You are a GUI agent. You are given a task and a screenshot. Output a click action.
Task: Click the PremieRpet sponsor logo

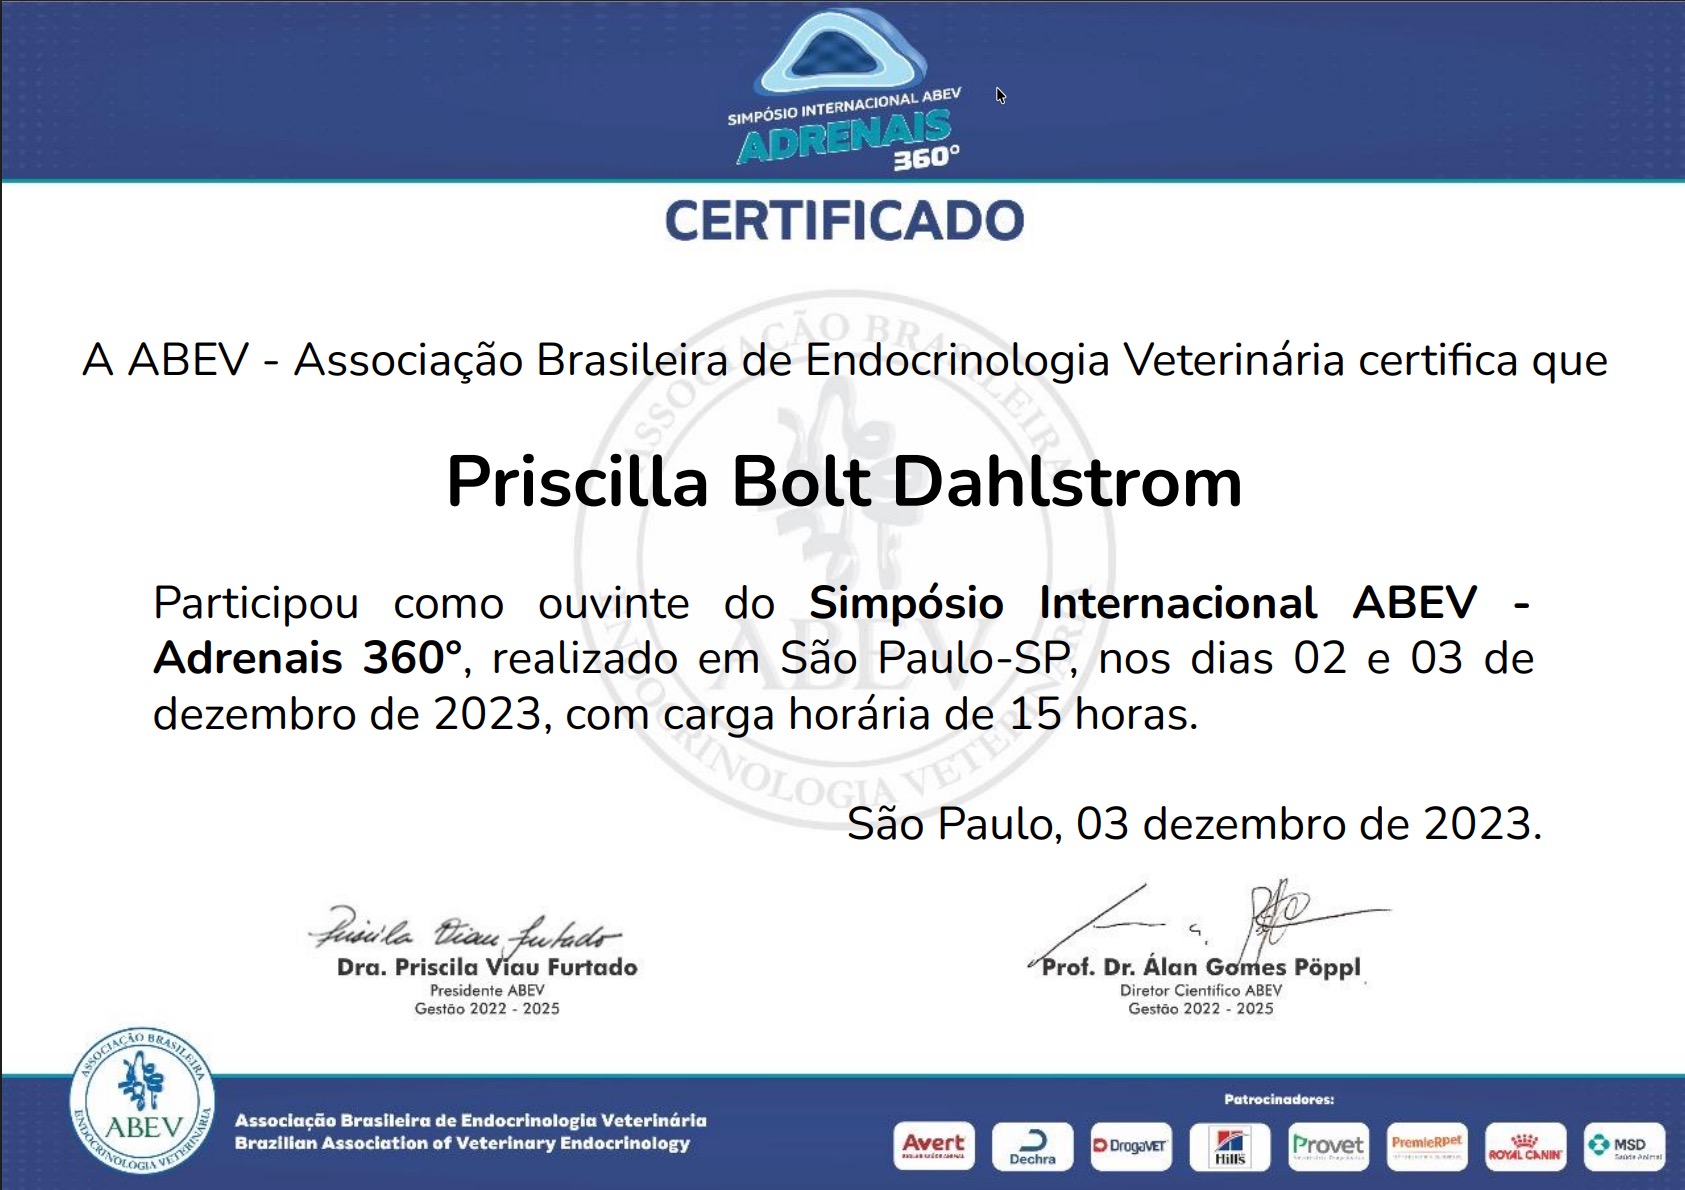coord(1426,1146)
